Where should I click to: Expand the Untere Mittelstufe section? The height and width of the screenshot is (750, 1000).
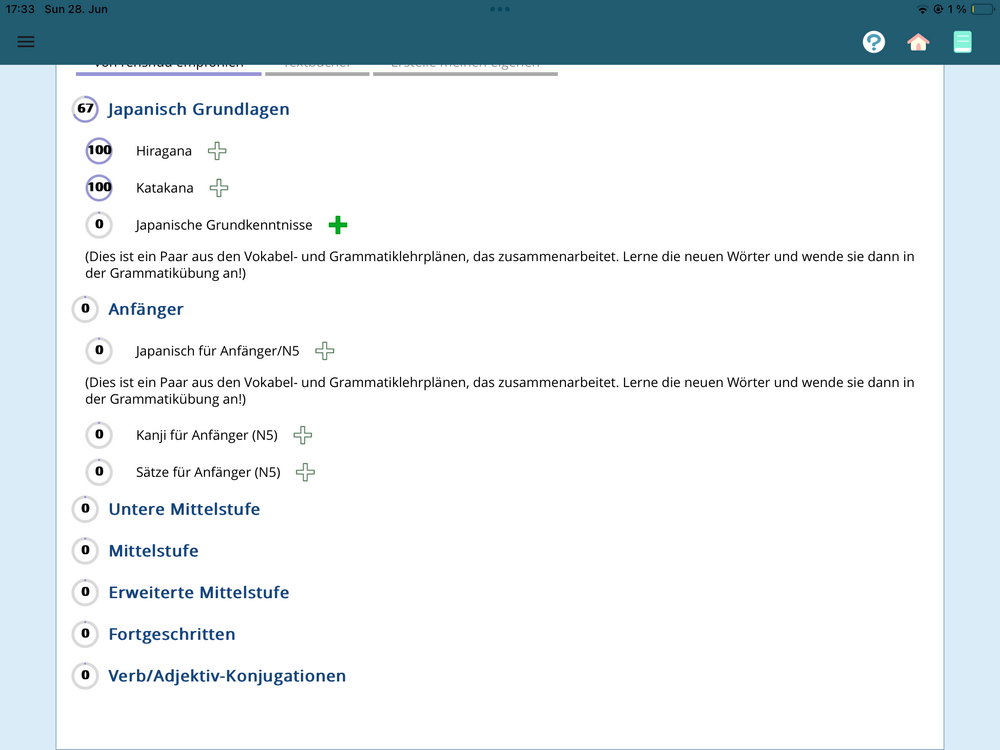click(184, 509)
